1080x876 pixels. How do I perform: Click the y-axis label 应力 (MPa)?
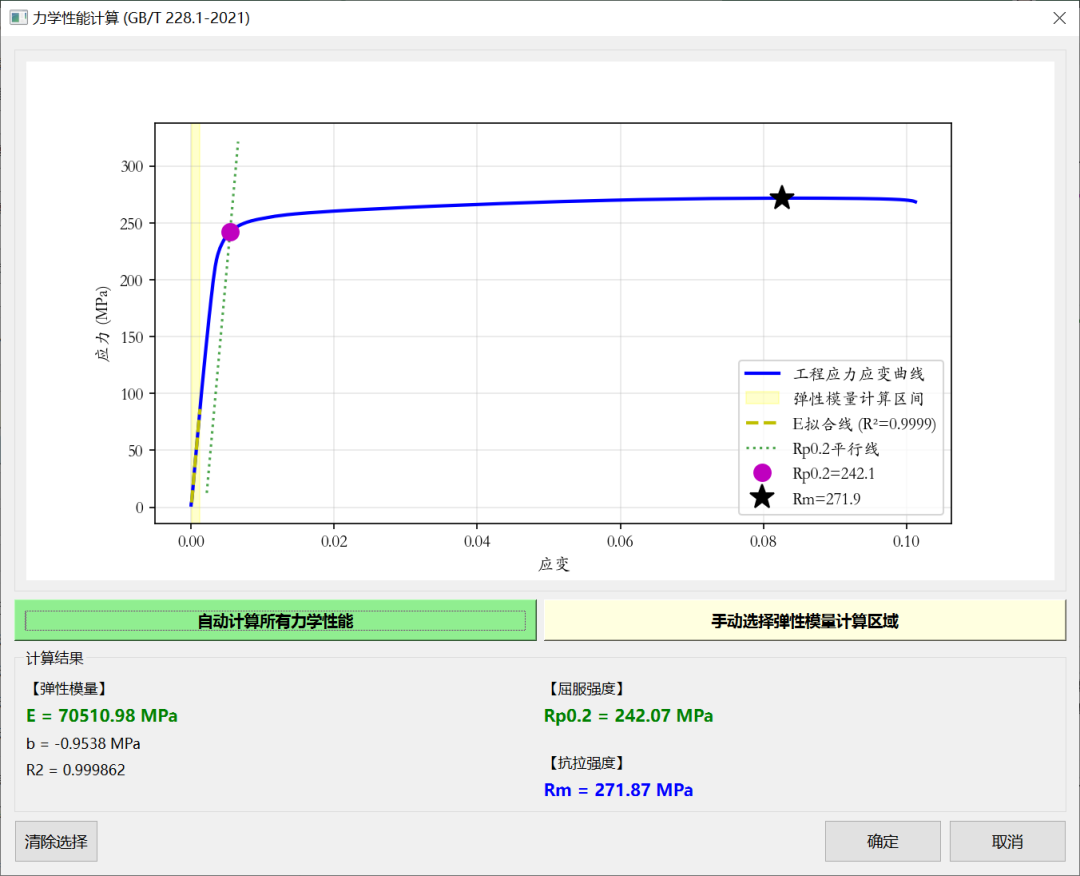point(102,324)
